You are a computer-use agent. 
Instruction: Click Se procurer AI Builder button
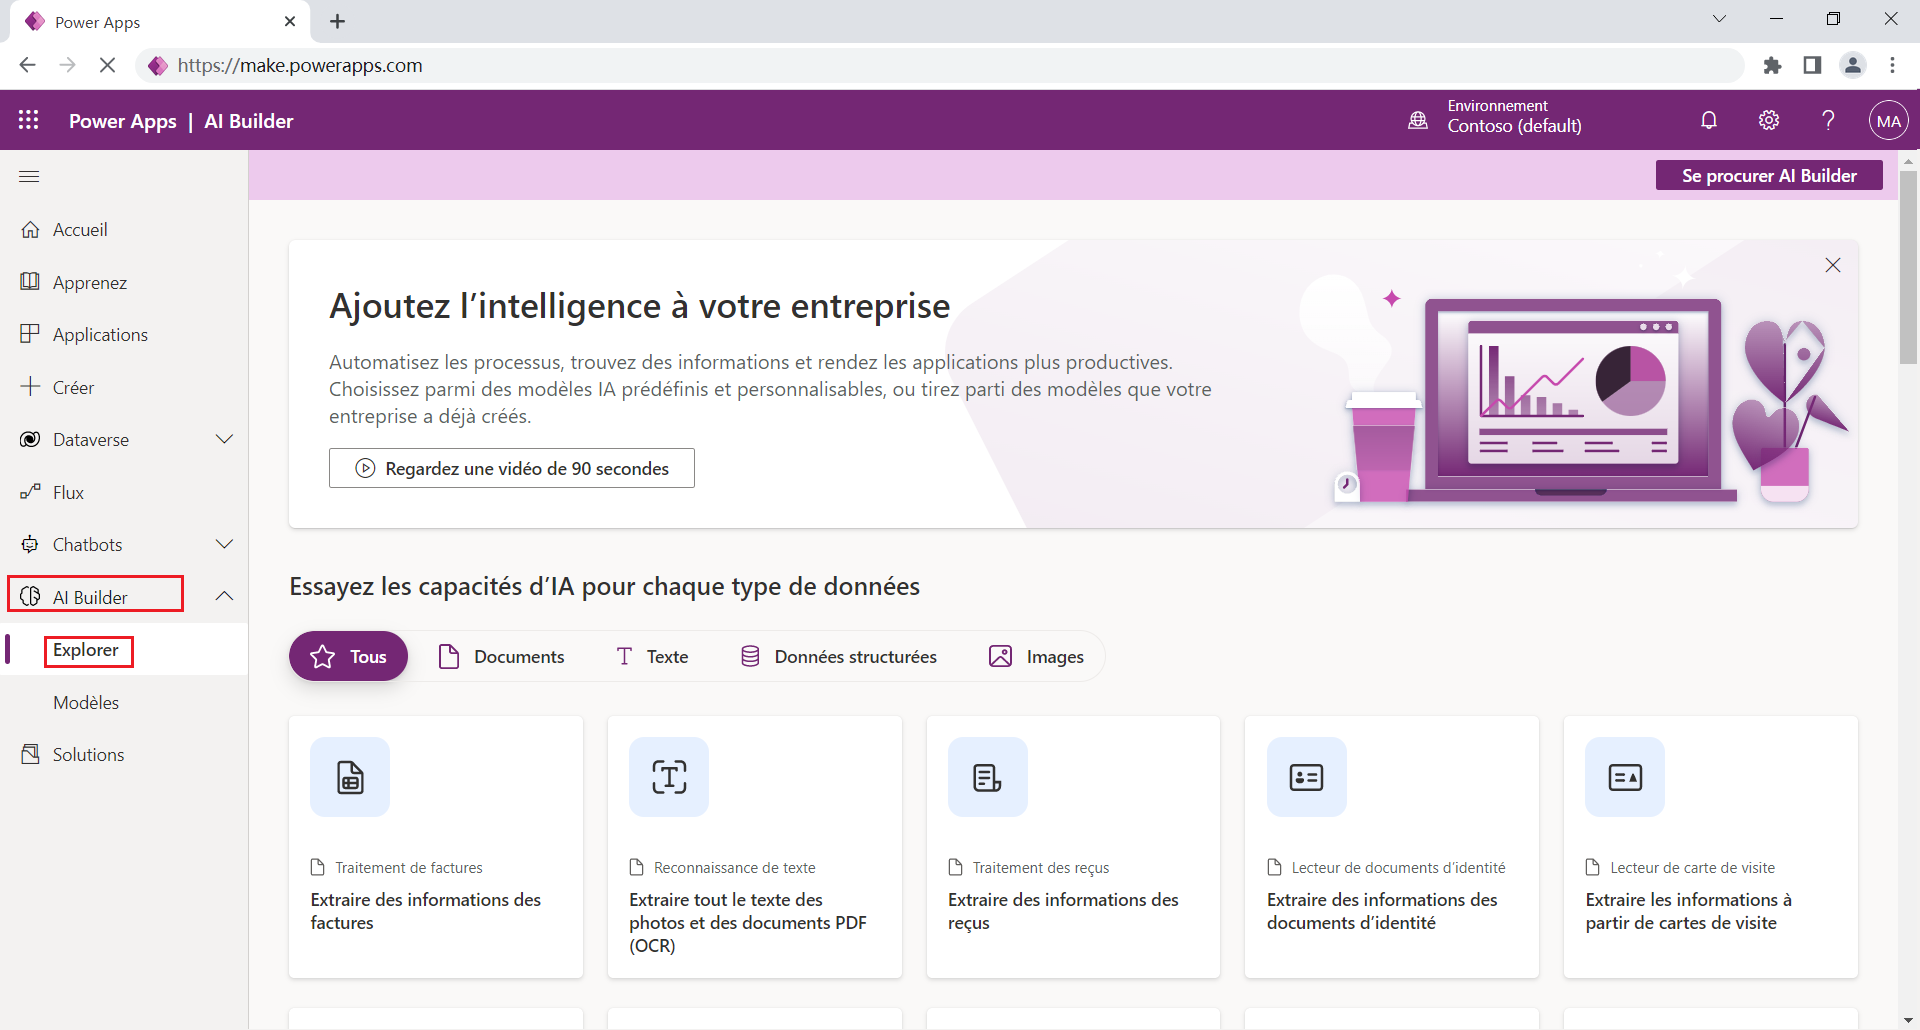tap(1769, 175)
